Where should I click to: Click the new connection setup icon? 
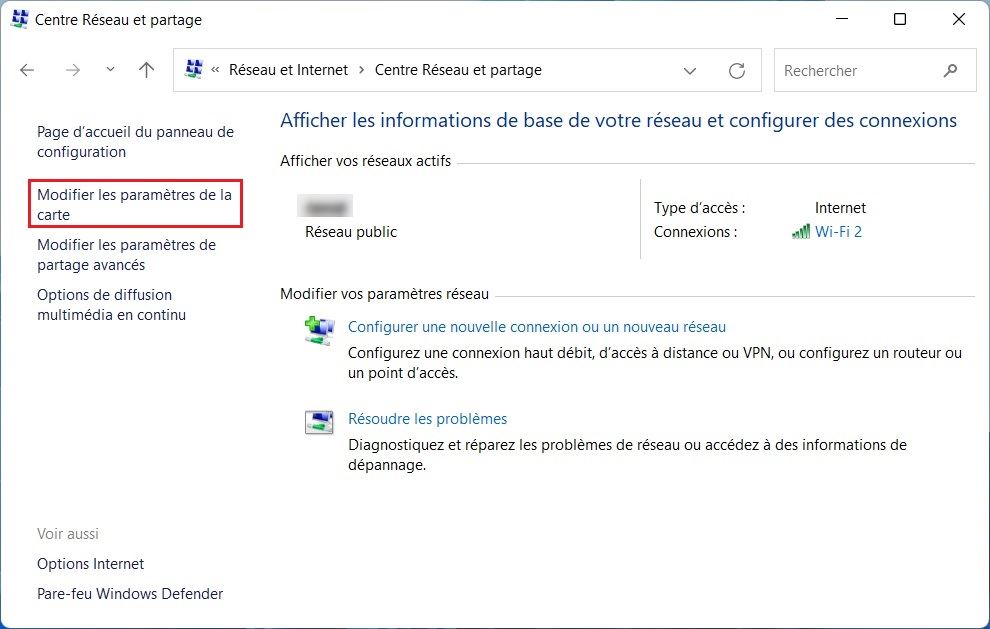[x=319, y=331]
